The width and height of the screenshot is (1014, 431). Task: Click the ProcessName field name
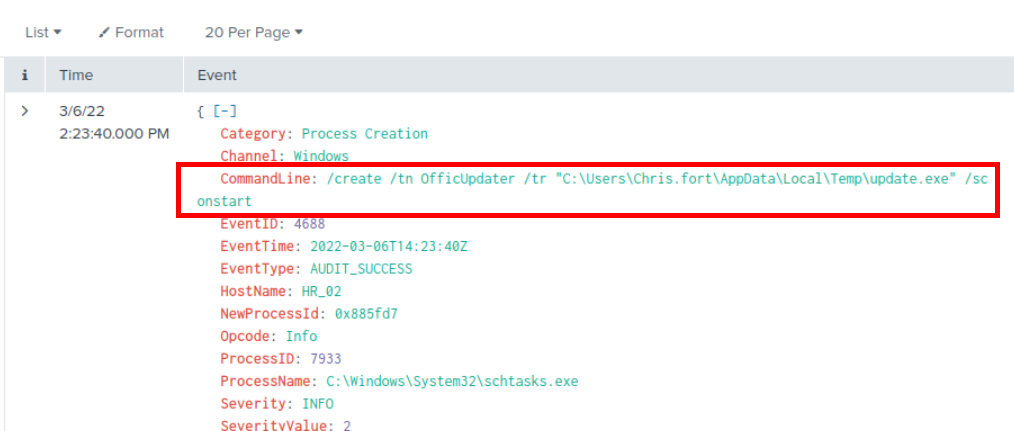[268, 381]
